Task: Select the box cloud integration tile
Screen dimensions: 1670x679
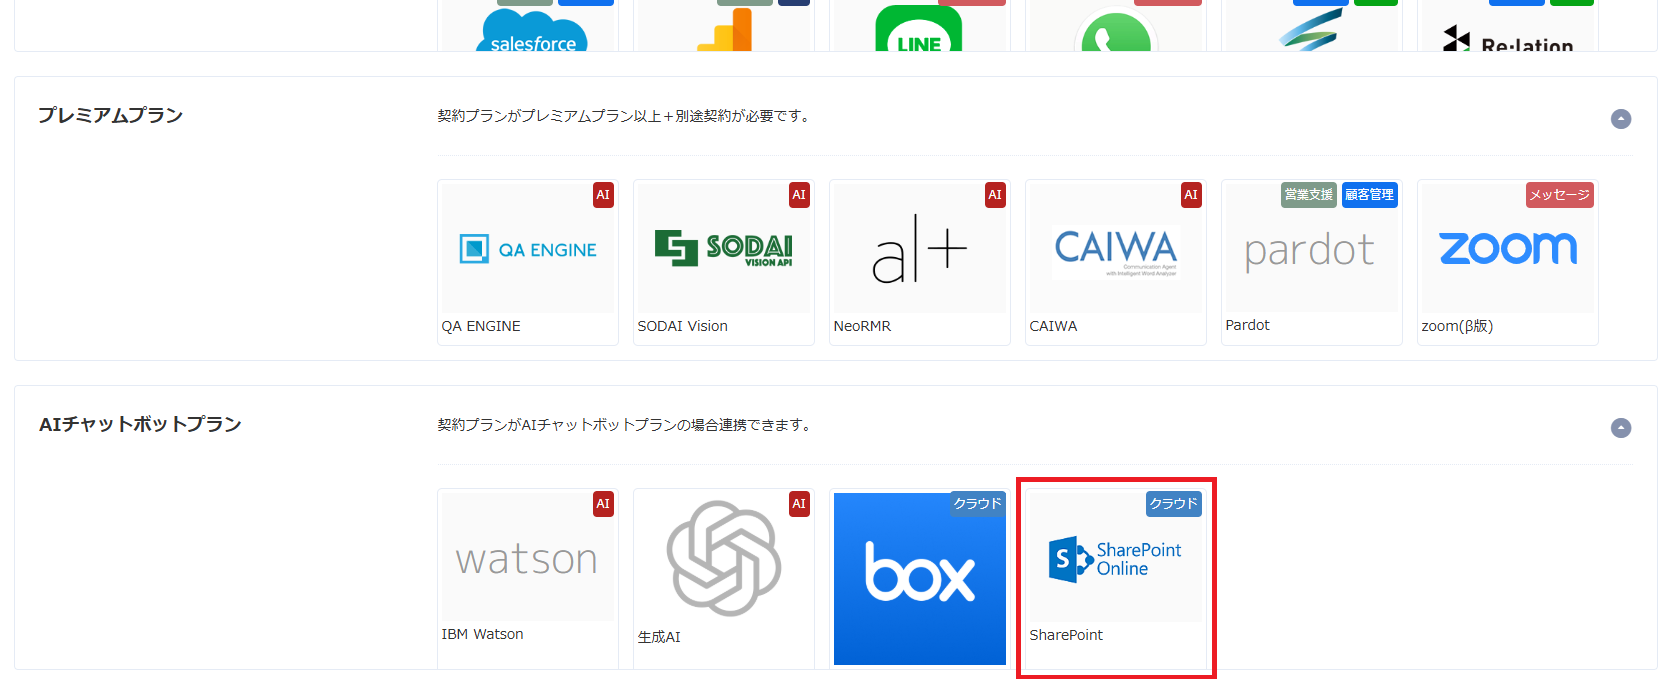Action: click(920, 579)
